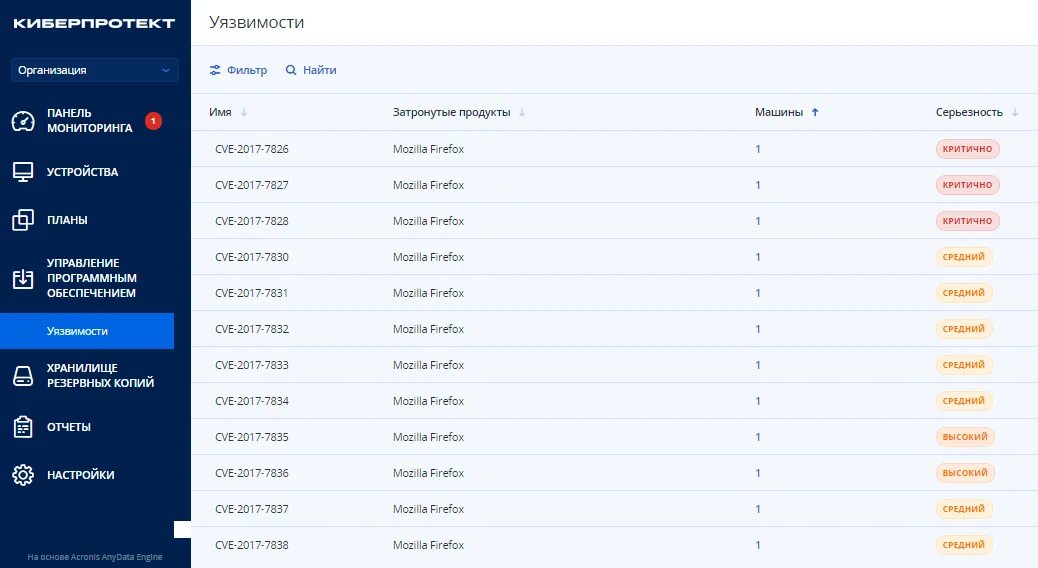Image resolution: width=1038 pixels, height=568 pixels.
Task: Select row CVE-2017-7834
Action: tap(614, 401)
